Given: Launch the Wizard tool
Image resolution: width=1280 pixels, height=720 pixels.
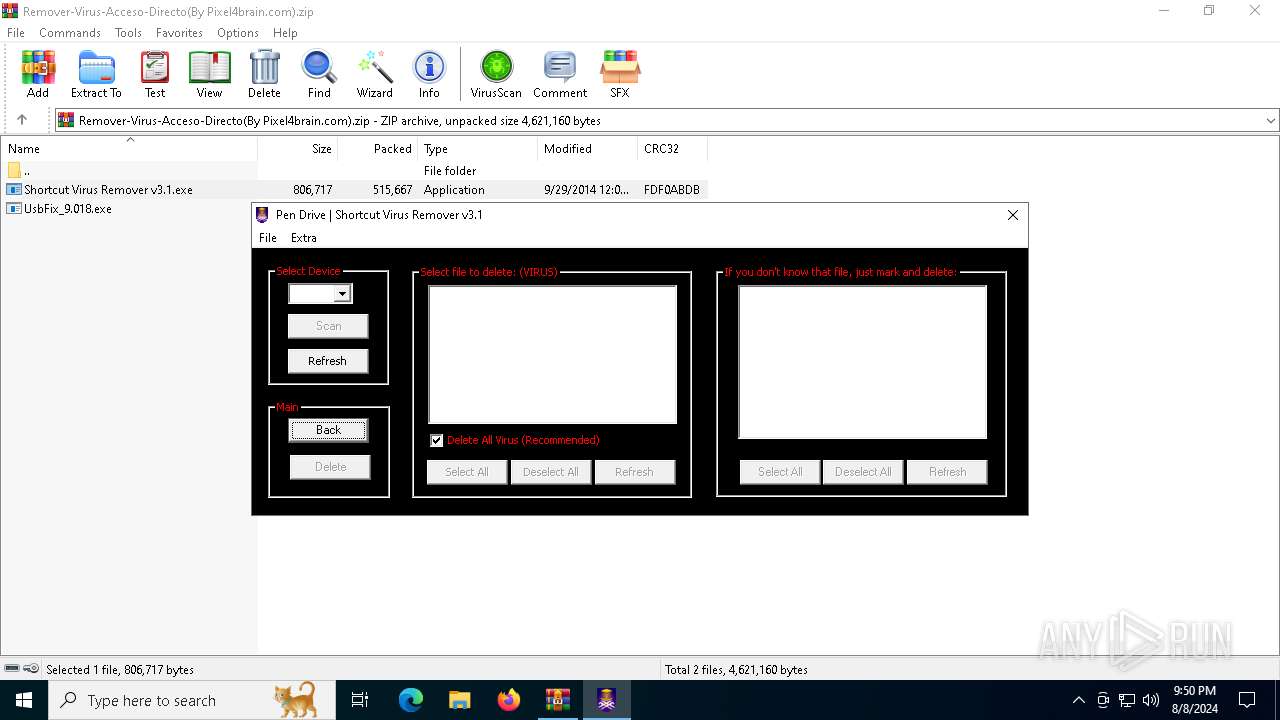Looking at the screenshot, I should click(375, 75).
